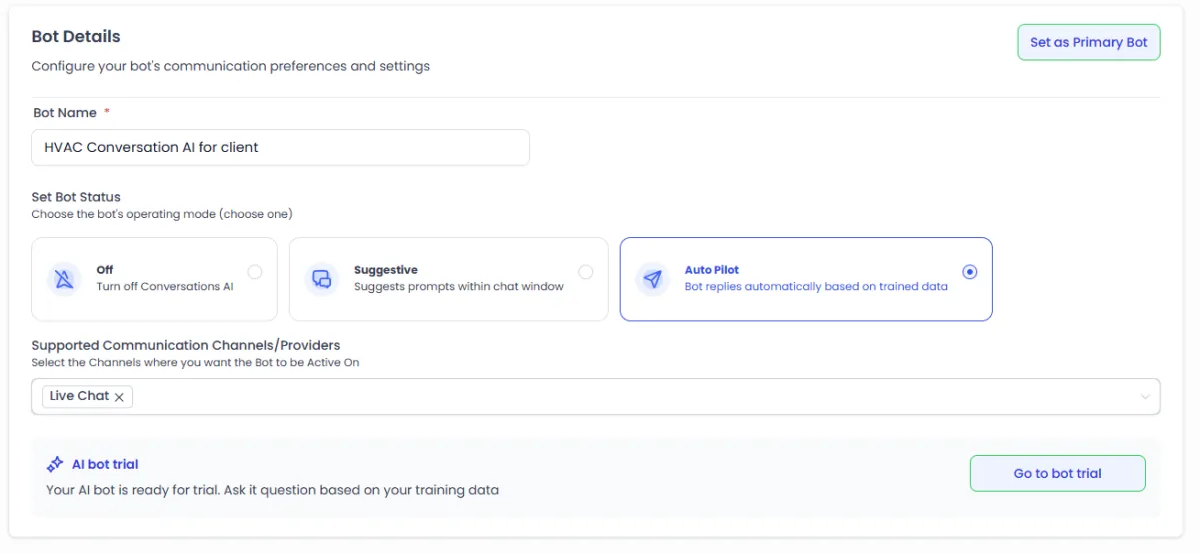Expand the communication channels dropdown arrow

[1146, 397]
